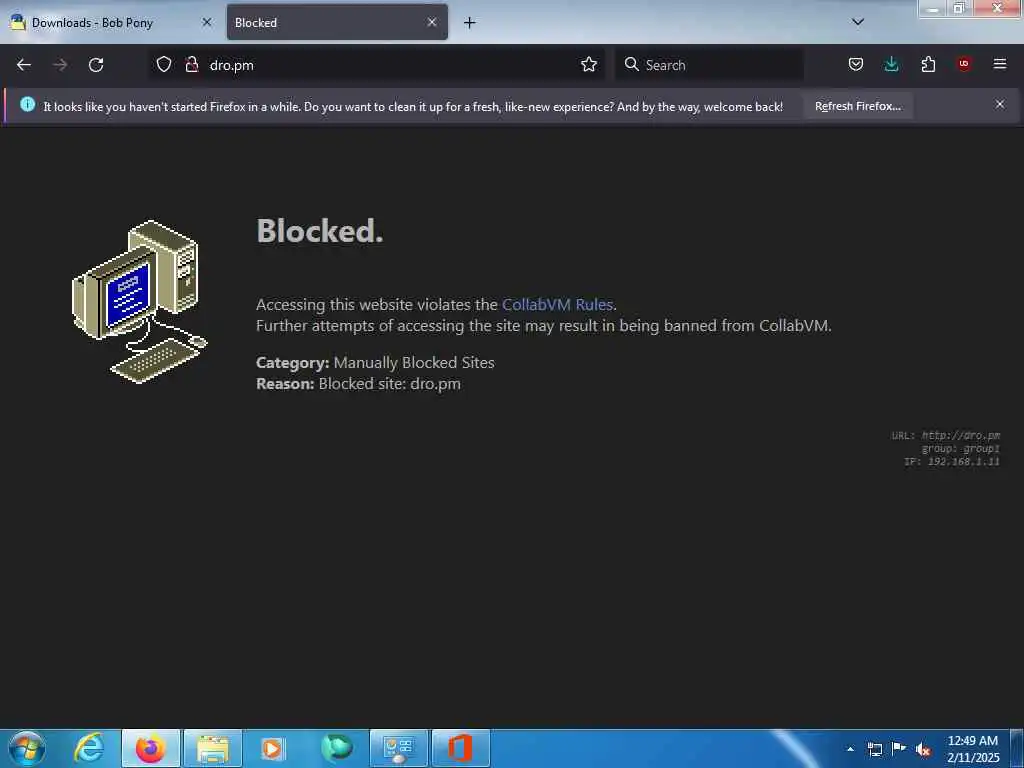Click the retro computer illustration
This screenshot has width=1024, height=768.
coord(139,302)
